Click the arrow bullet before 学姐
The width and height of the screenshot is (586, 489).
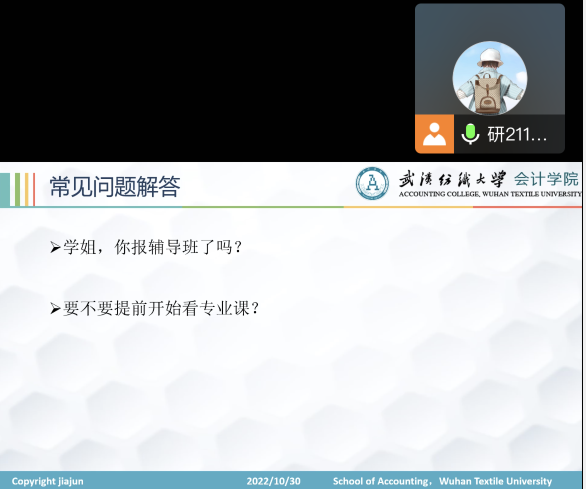tap(55, 247)
